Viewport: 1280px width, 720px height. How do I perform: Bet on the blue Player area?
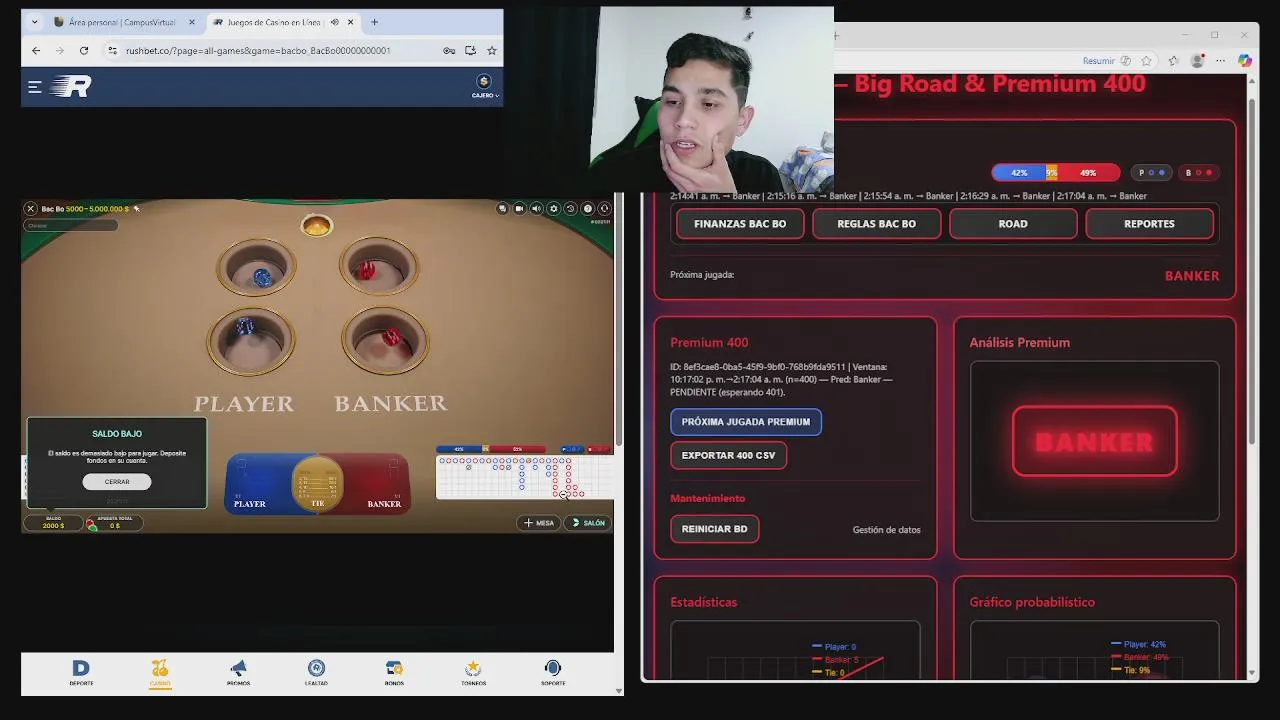[x=258, y=485]
